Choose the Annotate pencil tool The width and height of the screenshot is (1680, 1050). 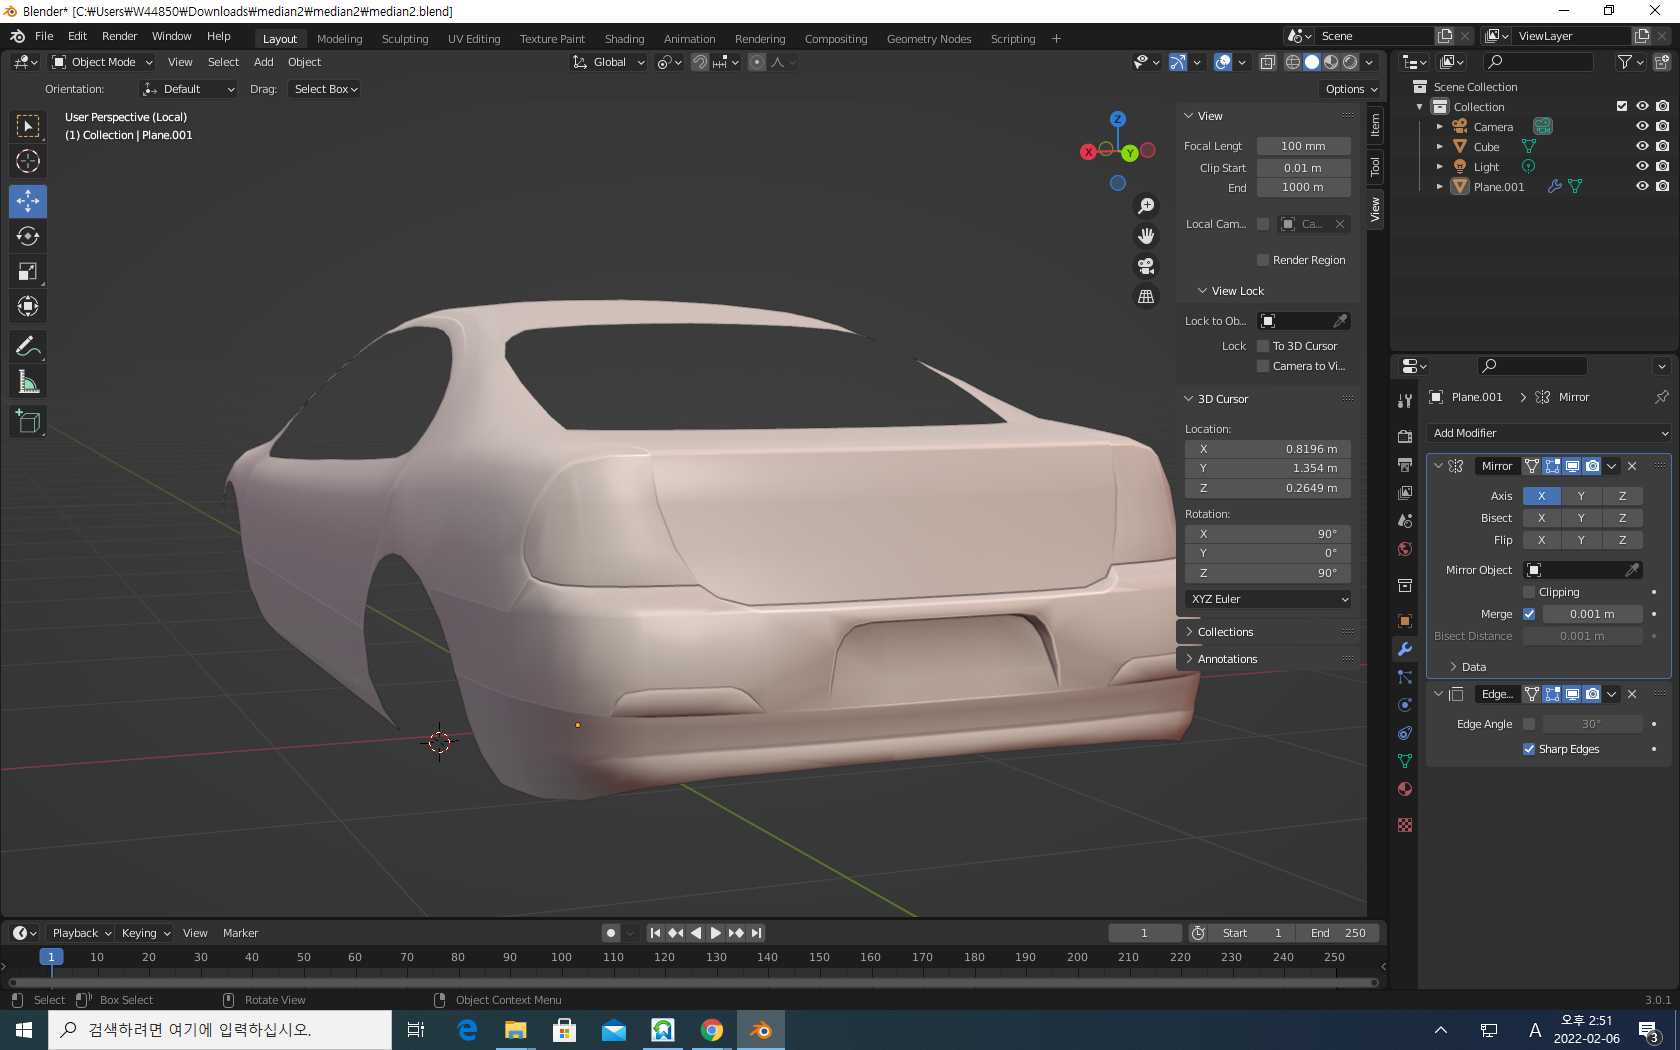[x=28, y=347]
